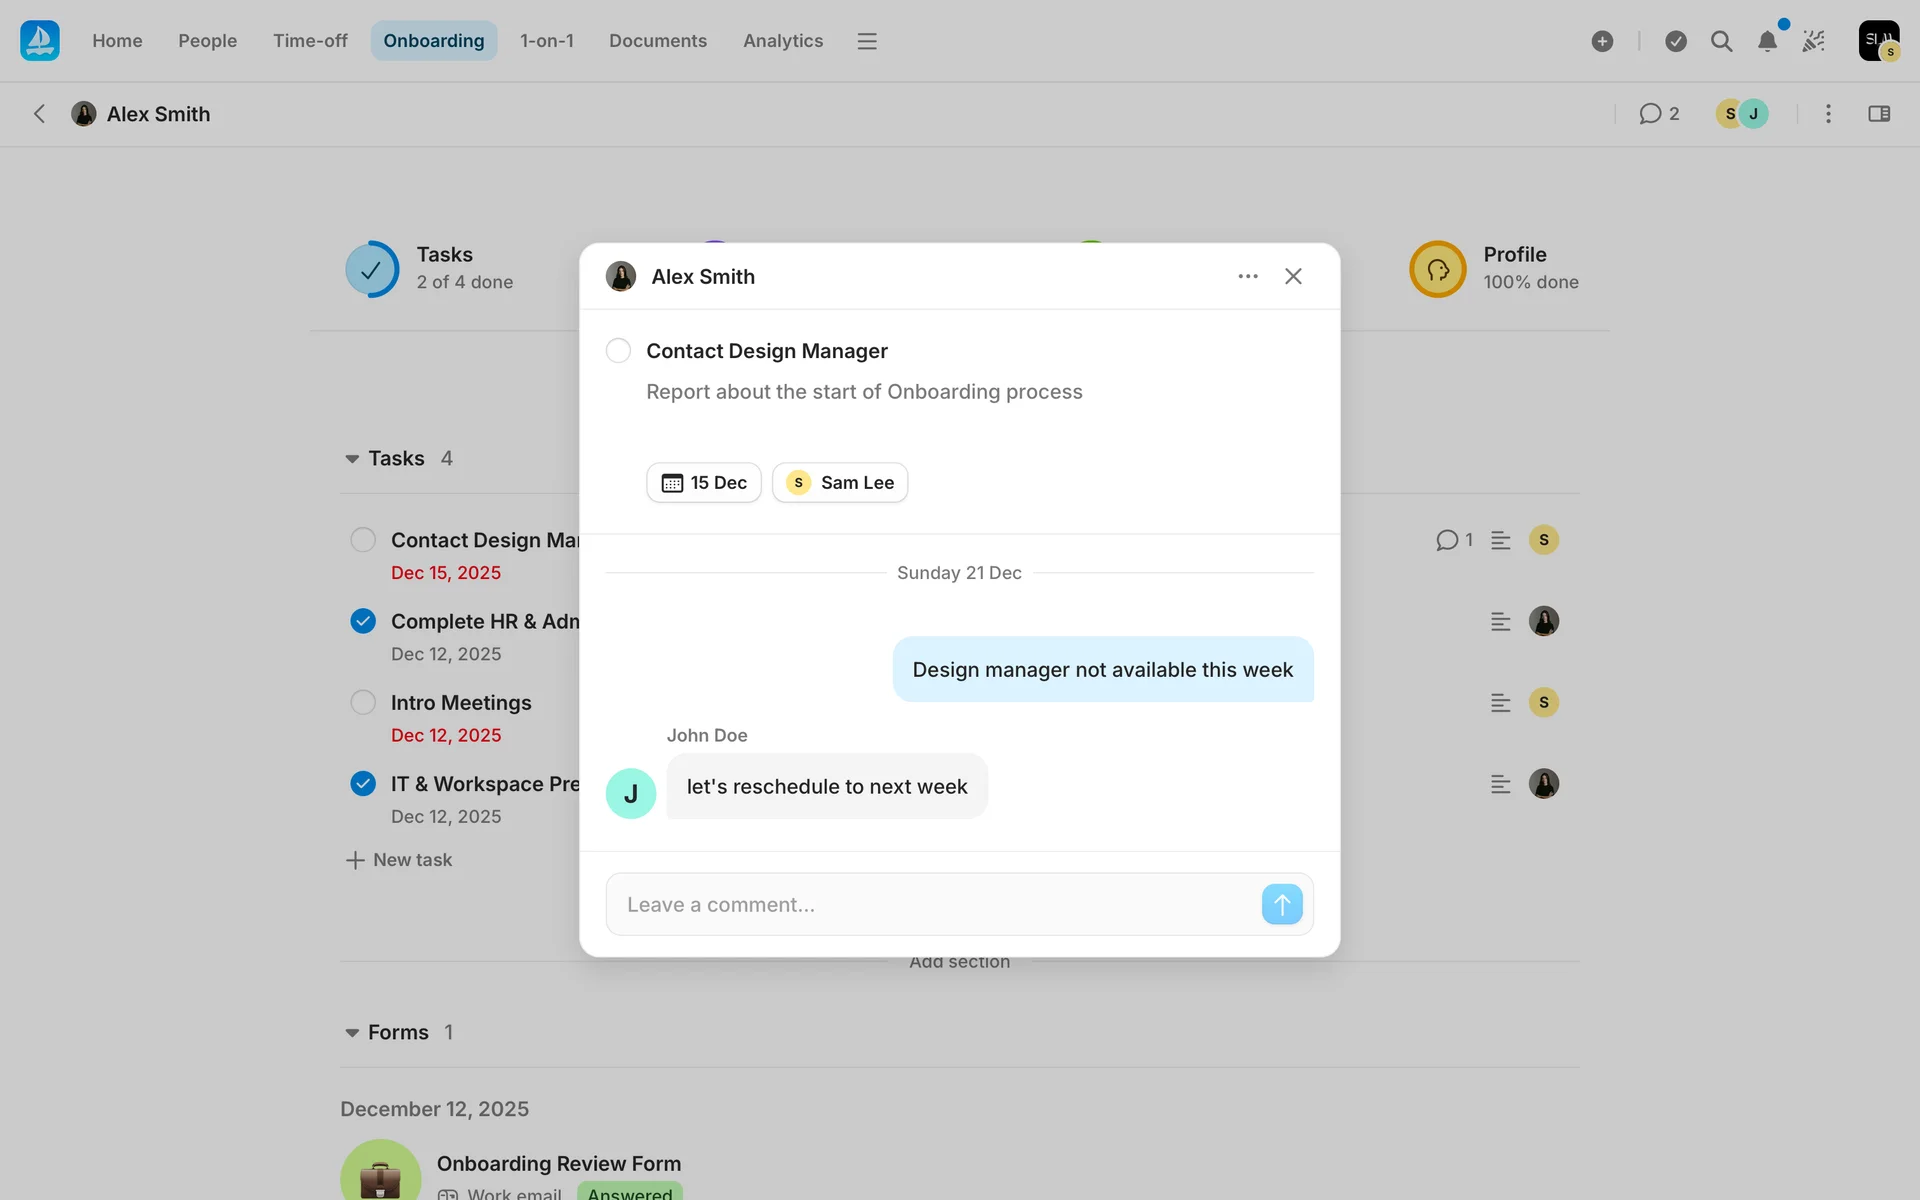Open the Time-off tab
The image size is (1920, 1200).
point(310,41)
